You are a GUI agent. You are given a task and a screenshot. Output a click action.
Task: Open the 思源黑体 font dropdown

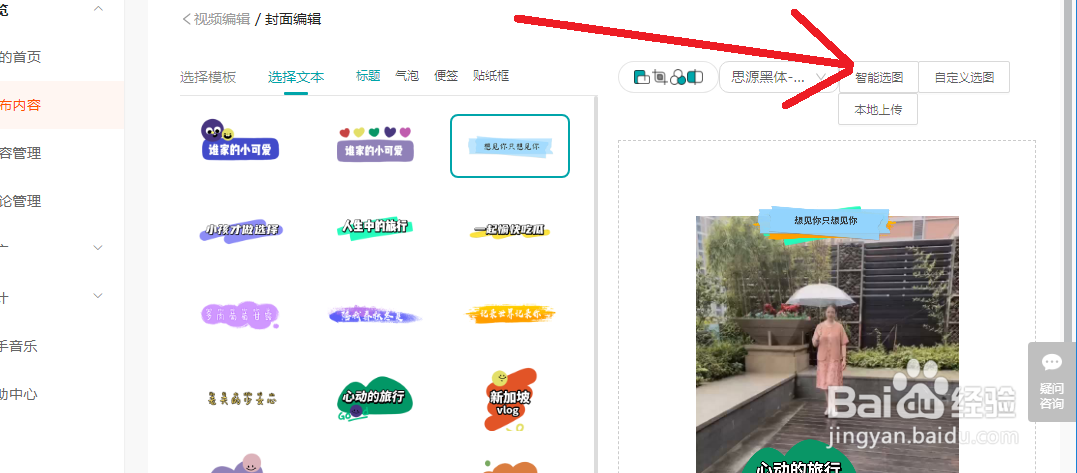[x=779, y=78]
